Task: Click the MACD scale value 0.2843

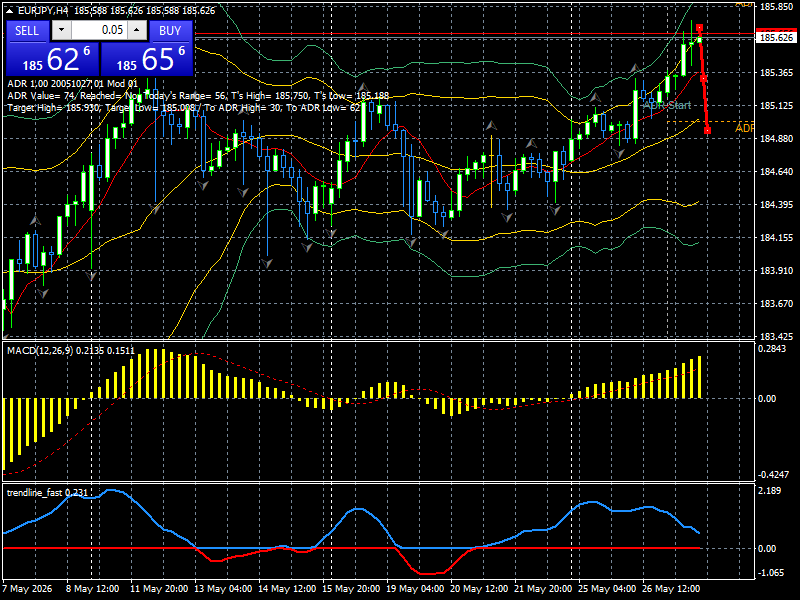Action: 772,348
